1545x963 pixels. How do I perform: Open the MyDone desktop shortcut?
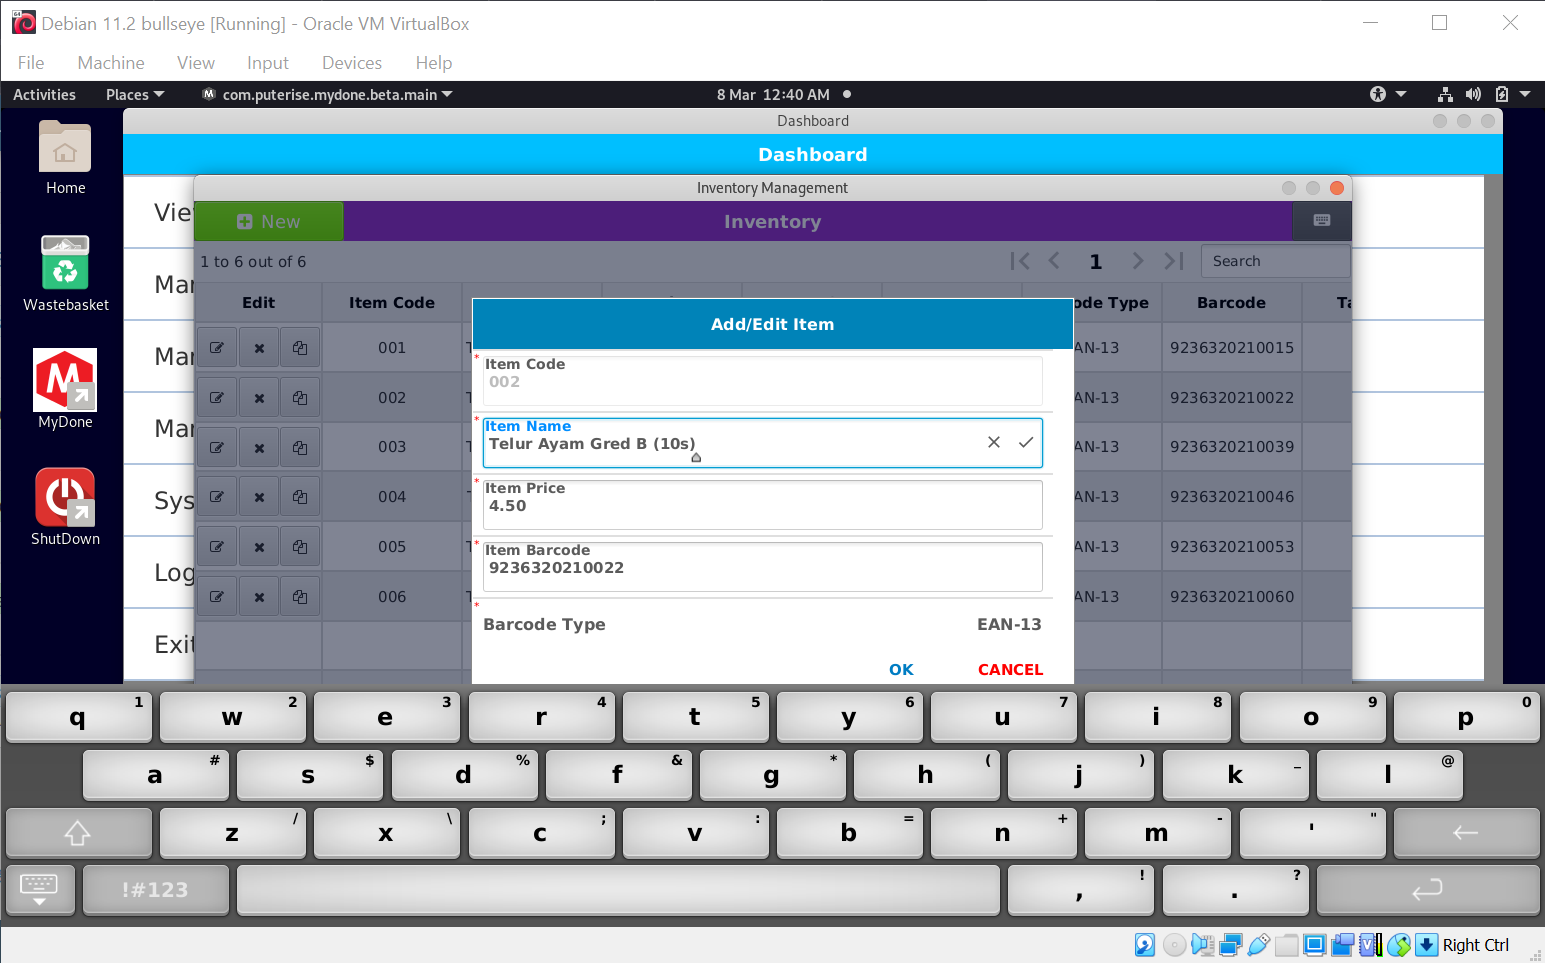pos(65,389)
